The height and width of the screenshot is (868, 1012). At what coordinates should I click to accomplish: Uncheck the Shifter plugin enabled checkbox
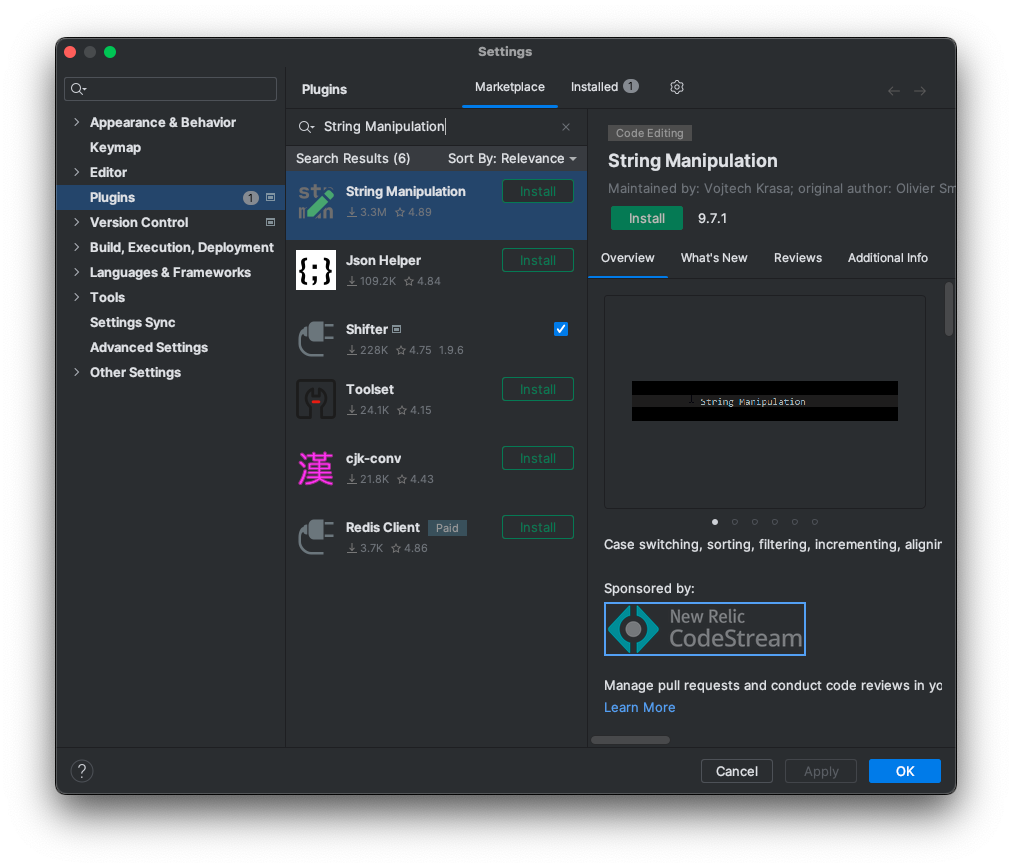(x=561, y=329)
